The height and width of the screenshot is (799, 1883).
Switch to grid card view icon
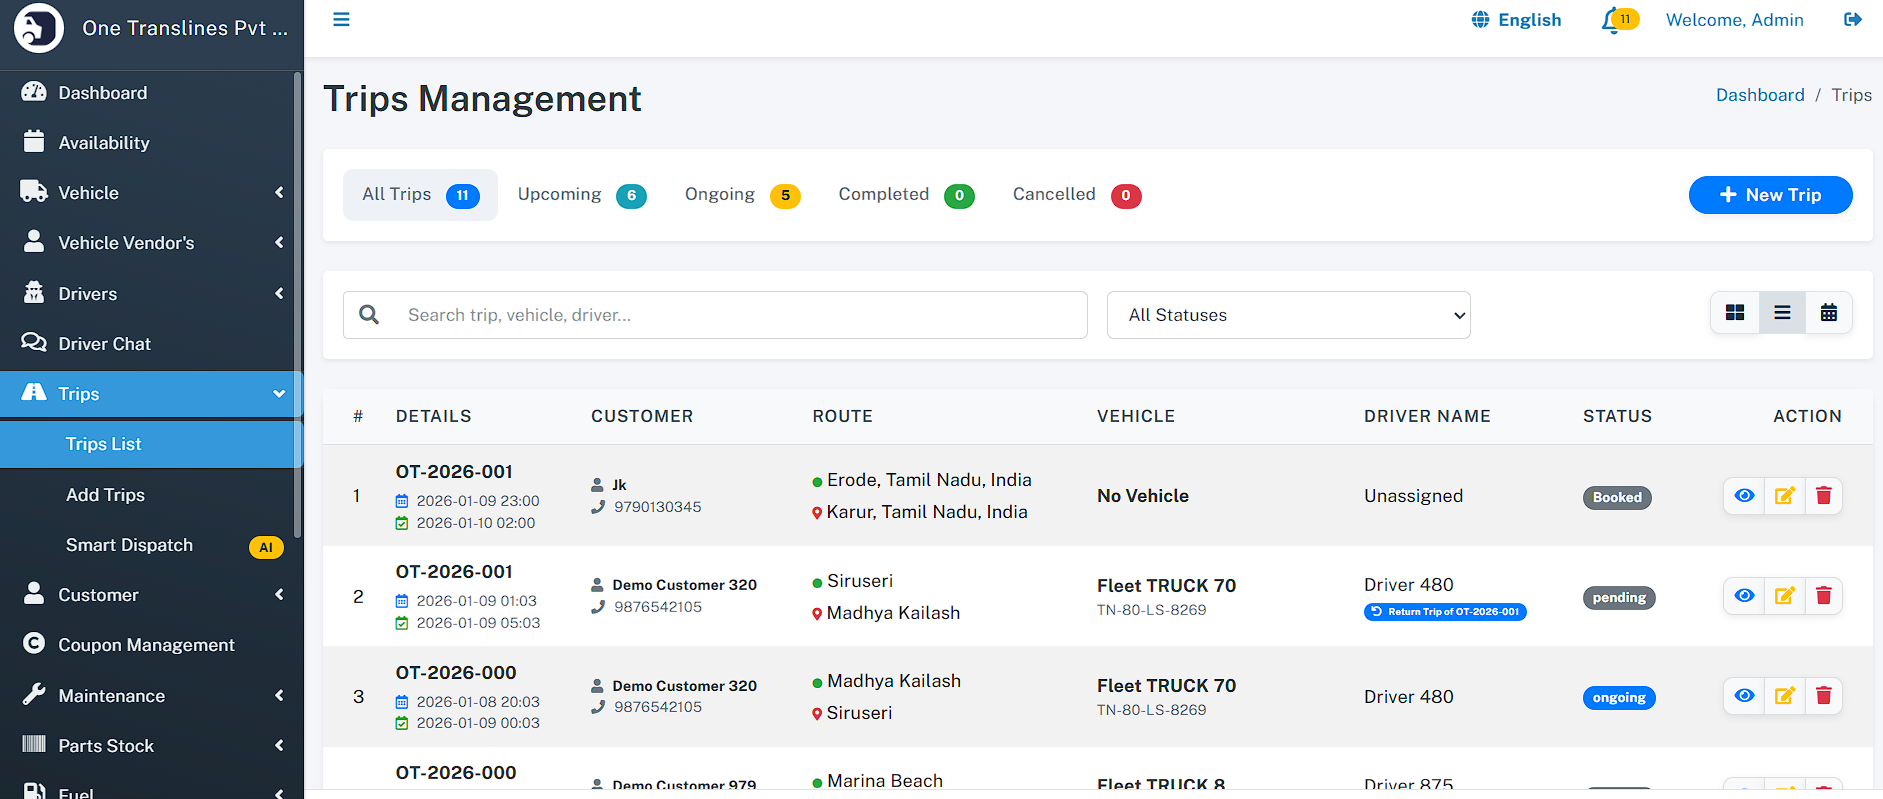click(x=1735, y=313)
